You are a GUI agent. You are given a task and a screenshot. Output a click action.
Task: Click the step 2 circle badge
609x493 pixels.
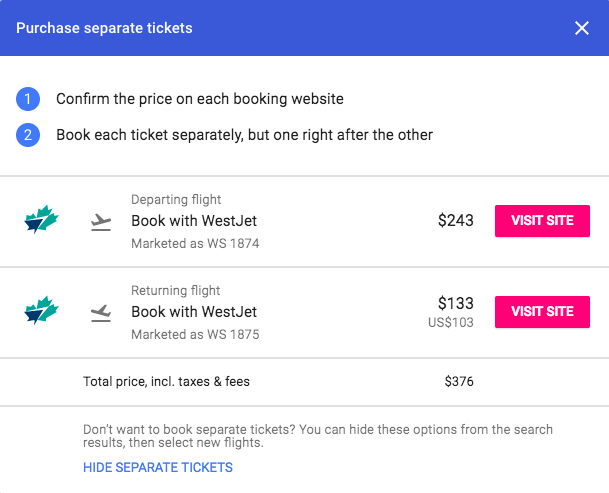tap(28, 135)
